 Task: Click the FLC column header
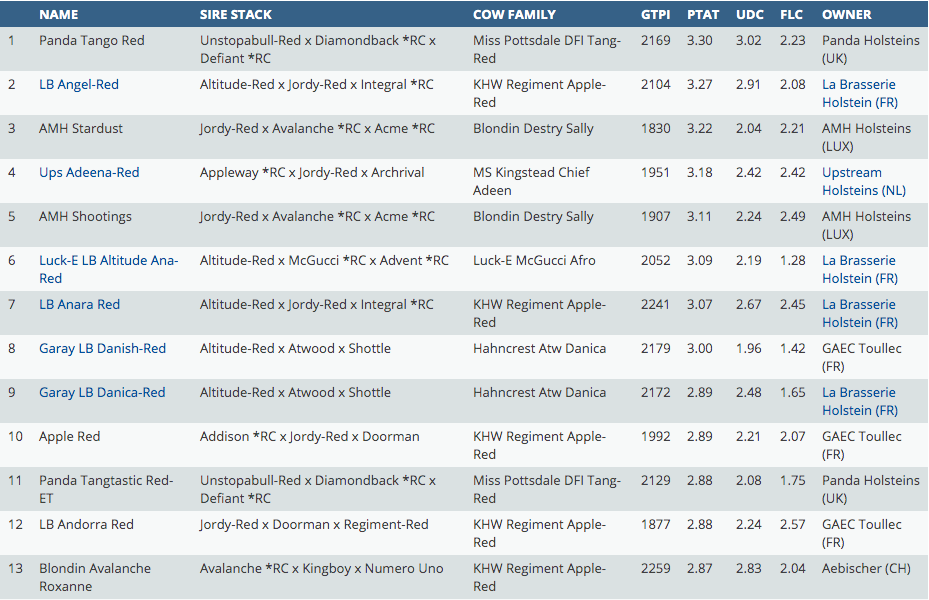click(x=792, y=15)
